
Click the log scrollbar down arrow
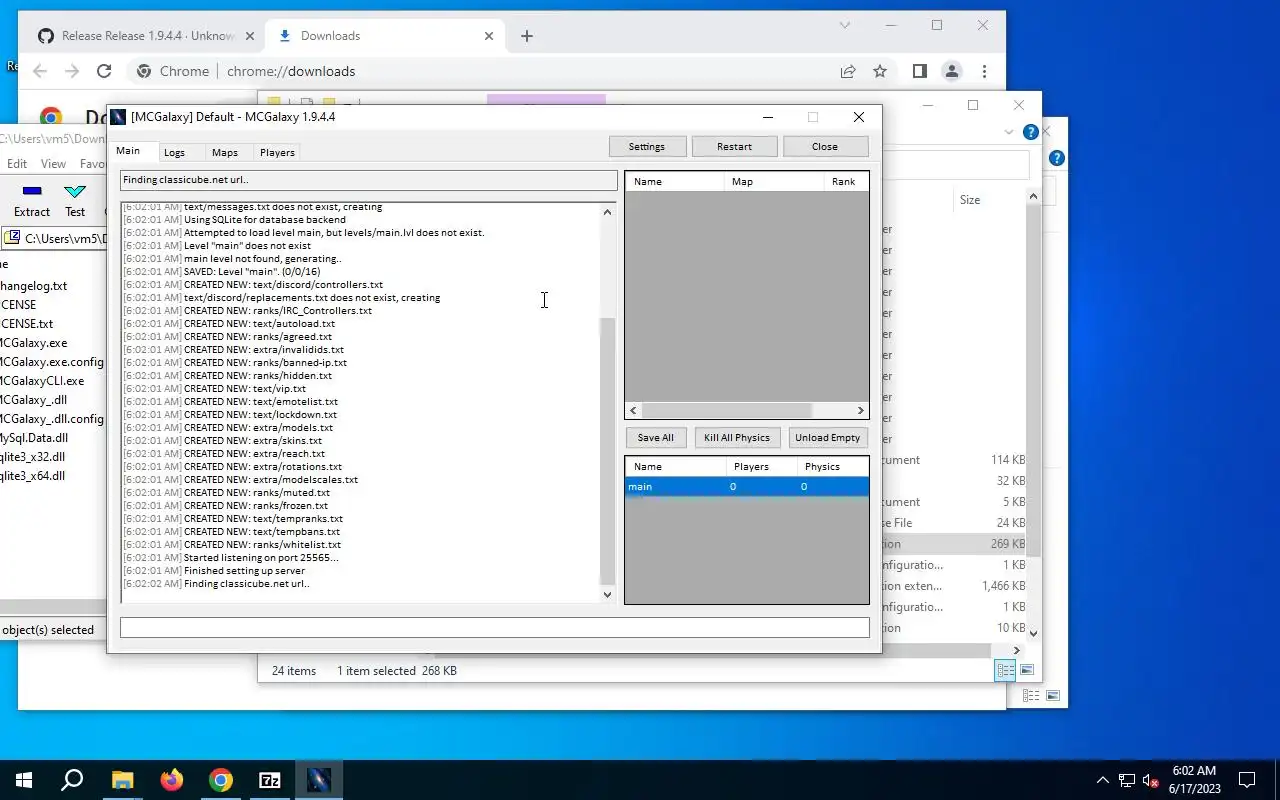click(607, 594)
